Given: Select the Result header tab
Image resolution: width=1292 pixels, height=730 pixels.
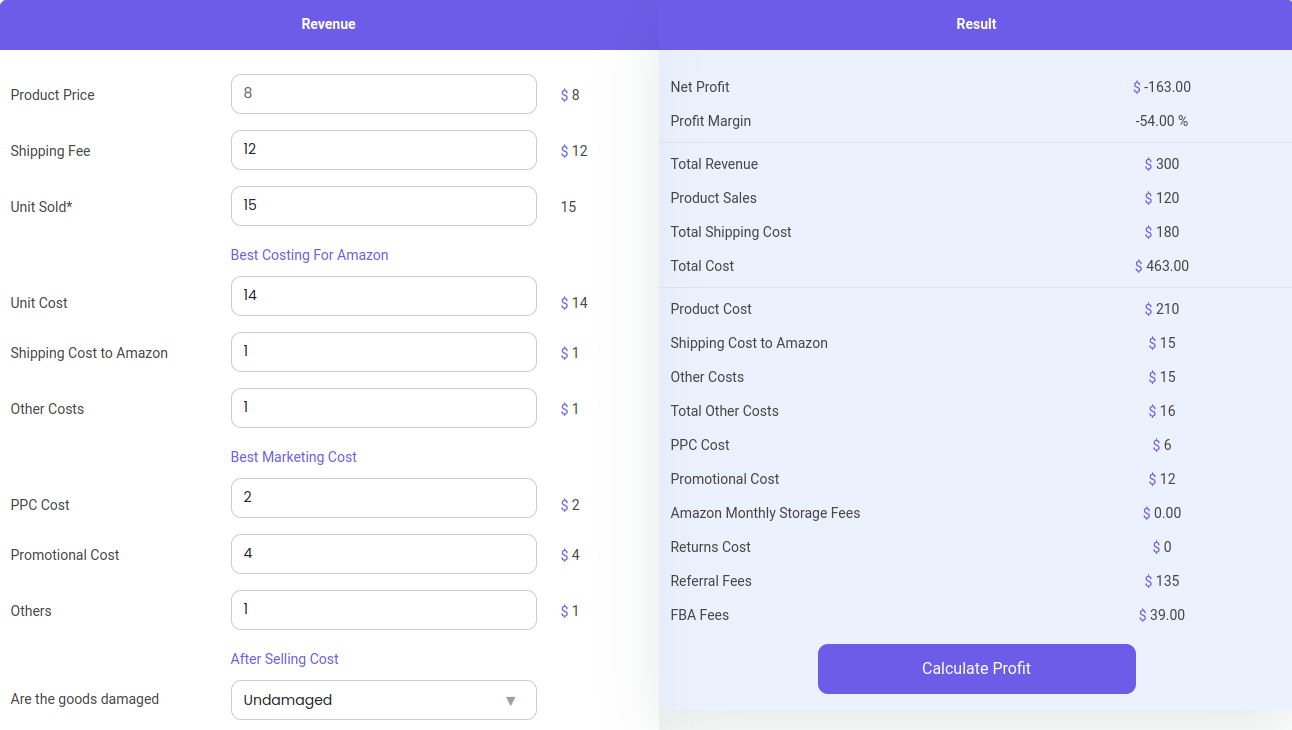Looking at the screenshot, I should (x=976, y=24).
